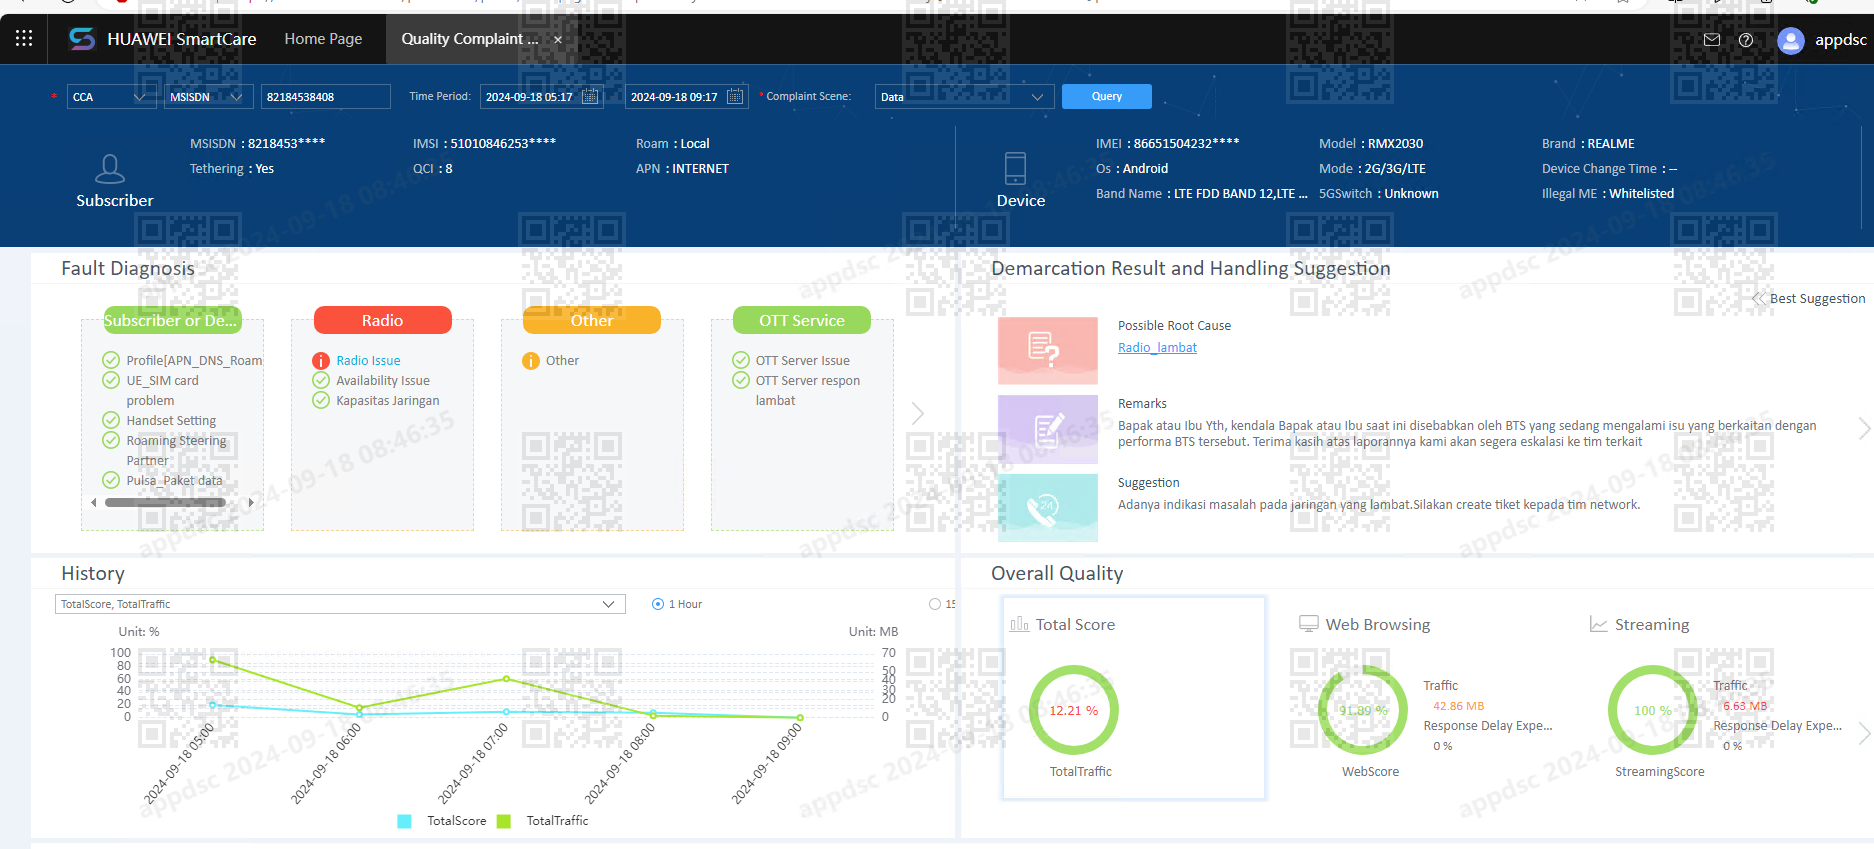Open calendar for end time 09:17
The image size is (1874, 849).
pyautogui.click(x=735, y=96)
